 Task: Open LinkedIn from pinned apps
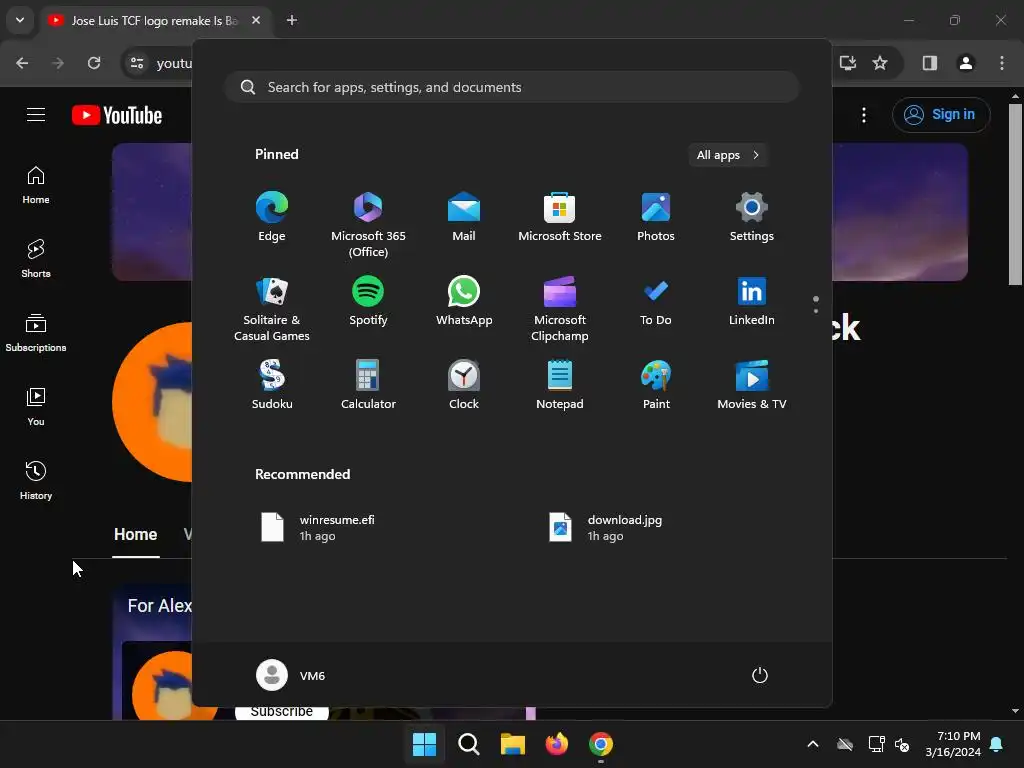click(x=752, y=301)
